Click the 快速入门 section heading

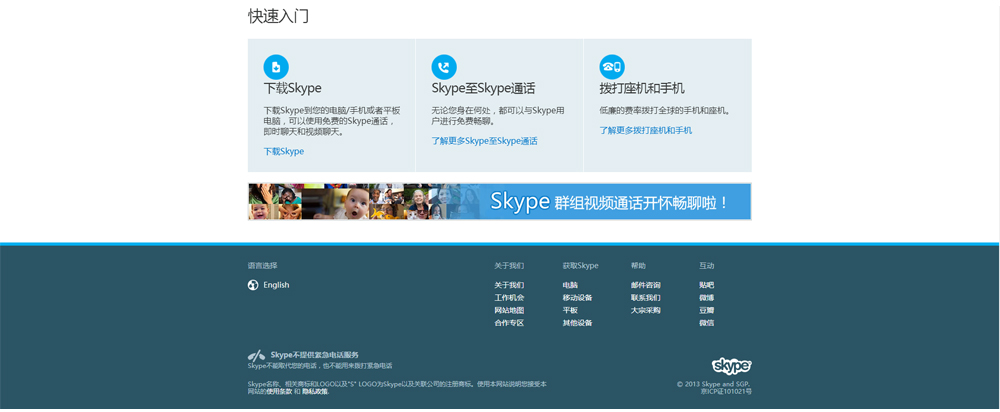point(279,16)
